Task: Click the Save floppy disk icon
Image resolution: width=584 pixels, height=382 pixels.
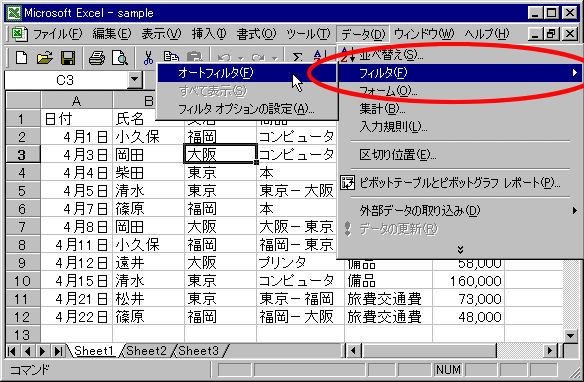Action: 68,58
